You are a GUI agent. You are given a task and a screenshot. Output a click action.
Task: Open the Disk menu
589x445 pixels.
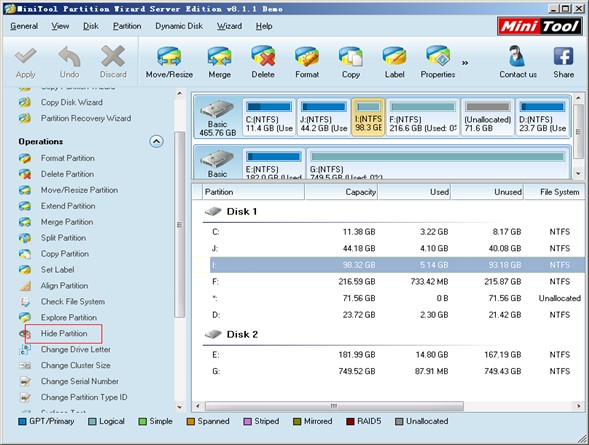coord(91,26)
